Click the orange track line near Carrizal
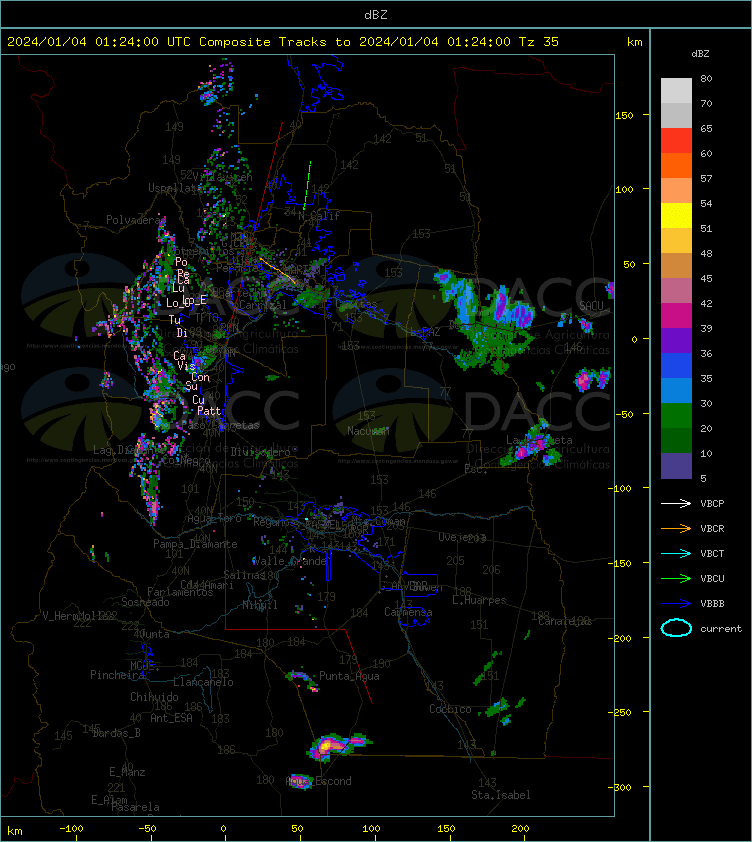752x842 pixels. [277, 270]
